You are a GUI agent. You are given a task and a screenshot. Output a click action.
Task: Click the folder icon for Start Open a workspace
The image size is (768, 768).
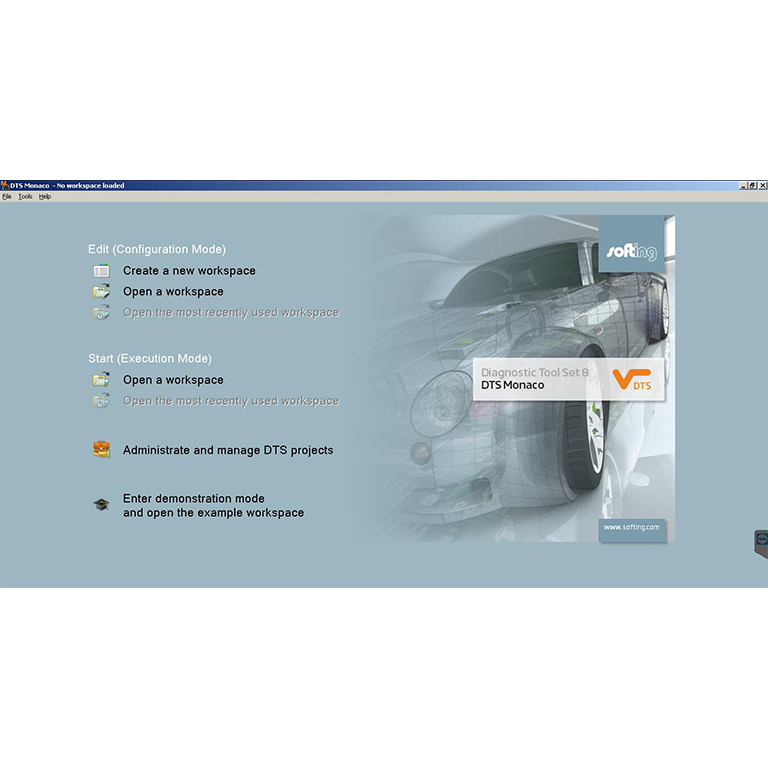click(101, 380)
